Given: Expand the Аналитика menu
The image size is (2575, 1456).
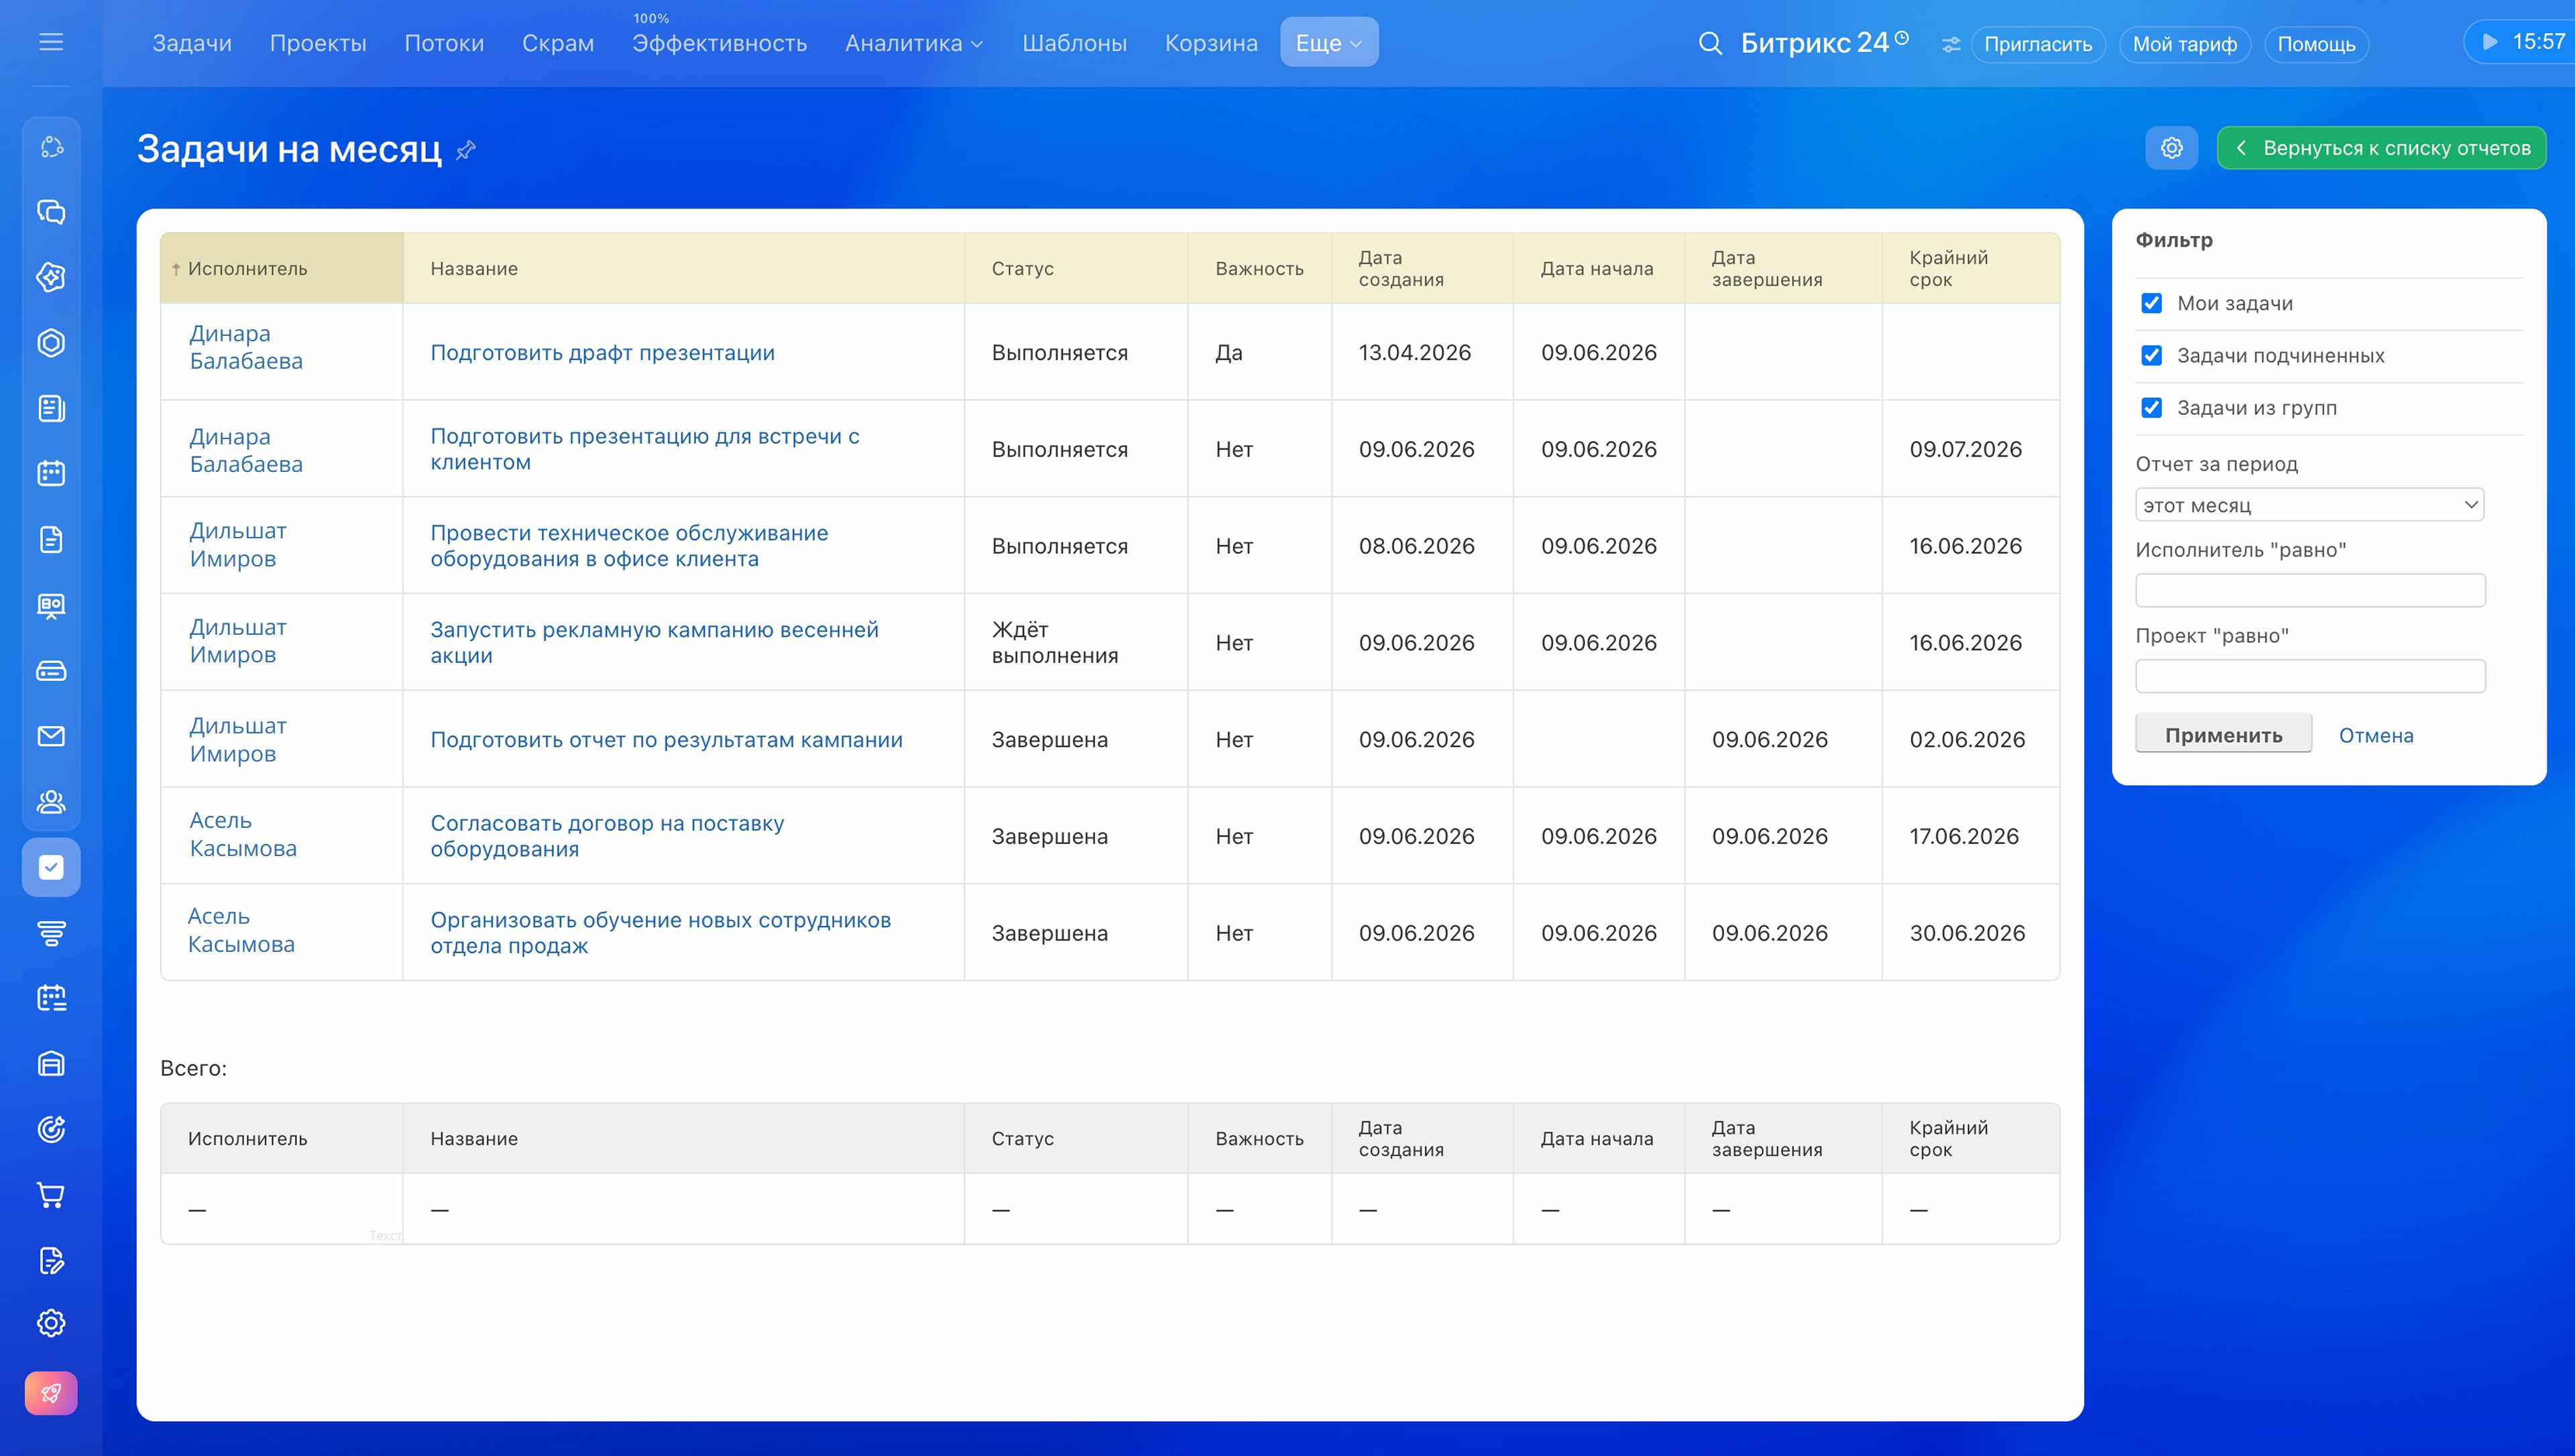Looking at the screenshot, I should (x=914, y=43).
